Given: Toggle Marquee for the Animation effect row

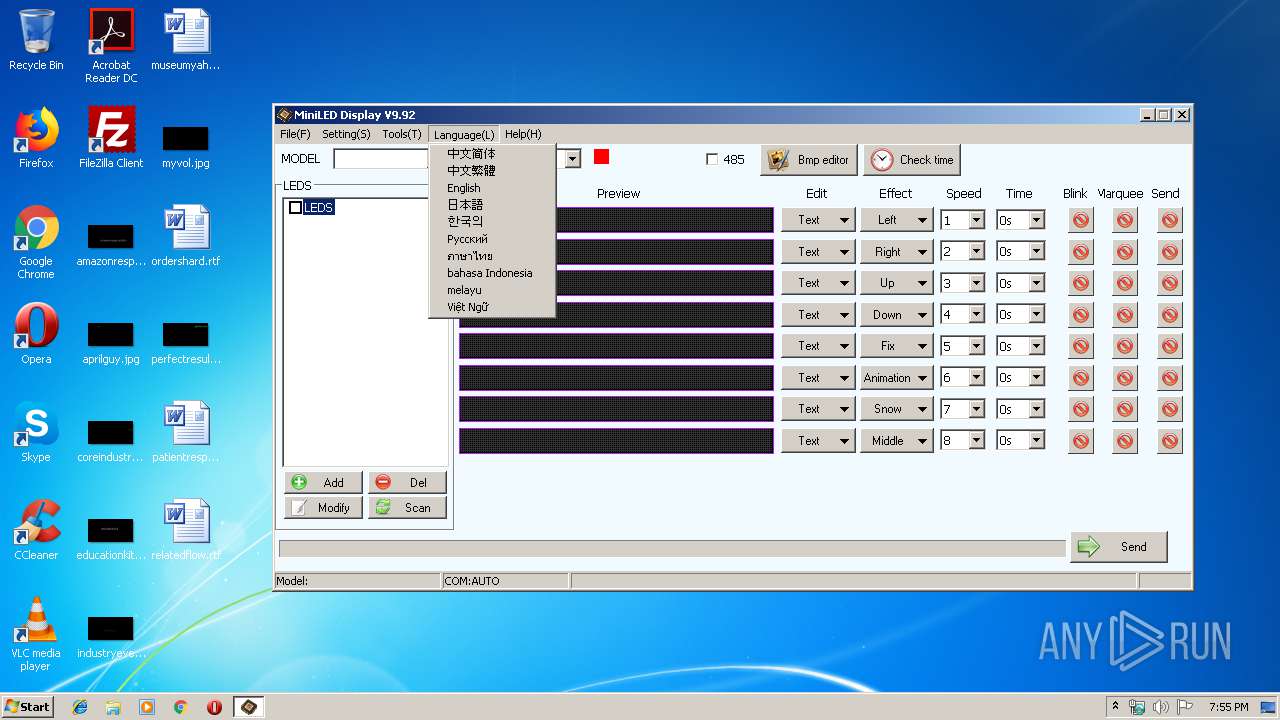Looking at the screenshot, I should click(1125, 378).
